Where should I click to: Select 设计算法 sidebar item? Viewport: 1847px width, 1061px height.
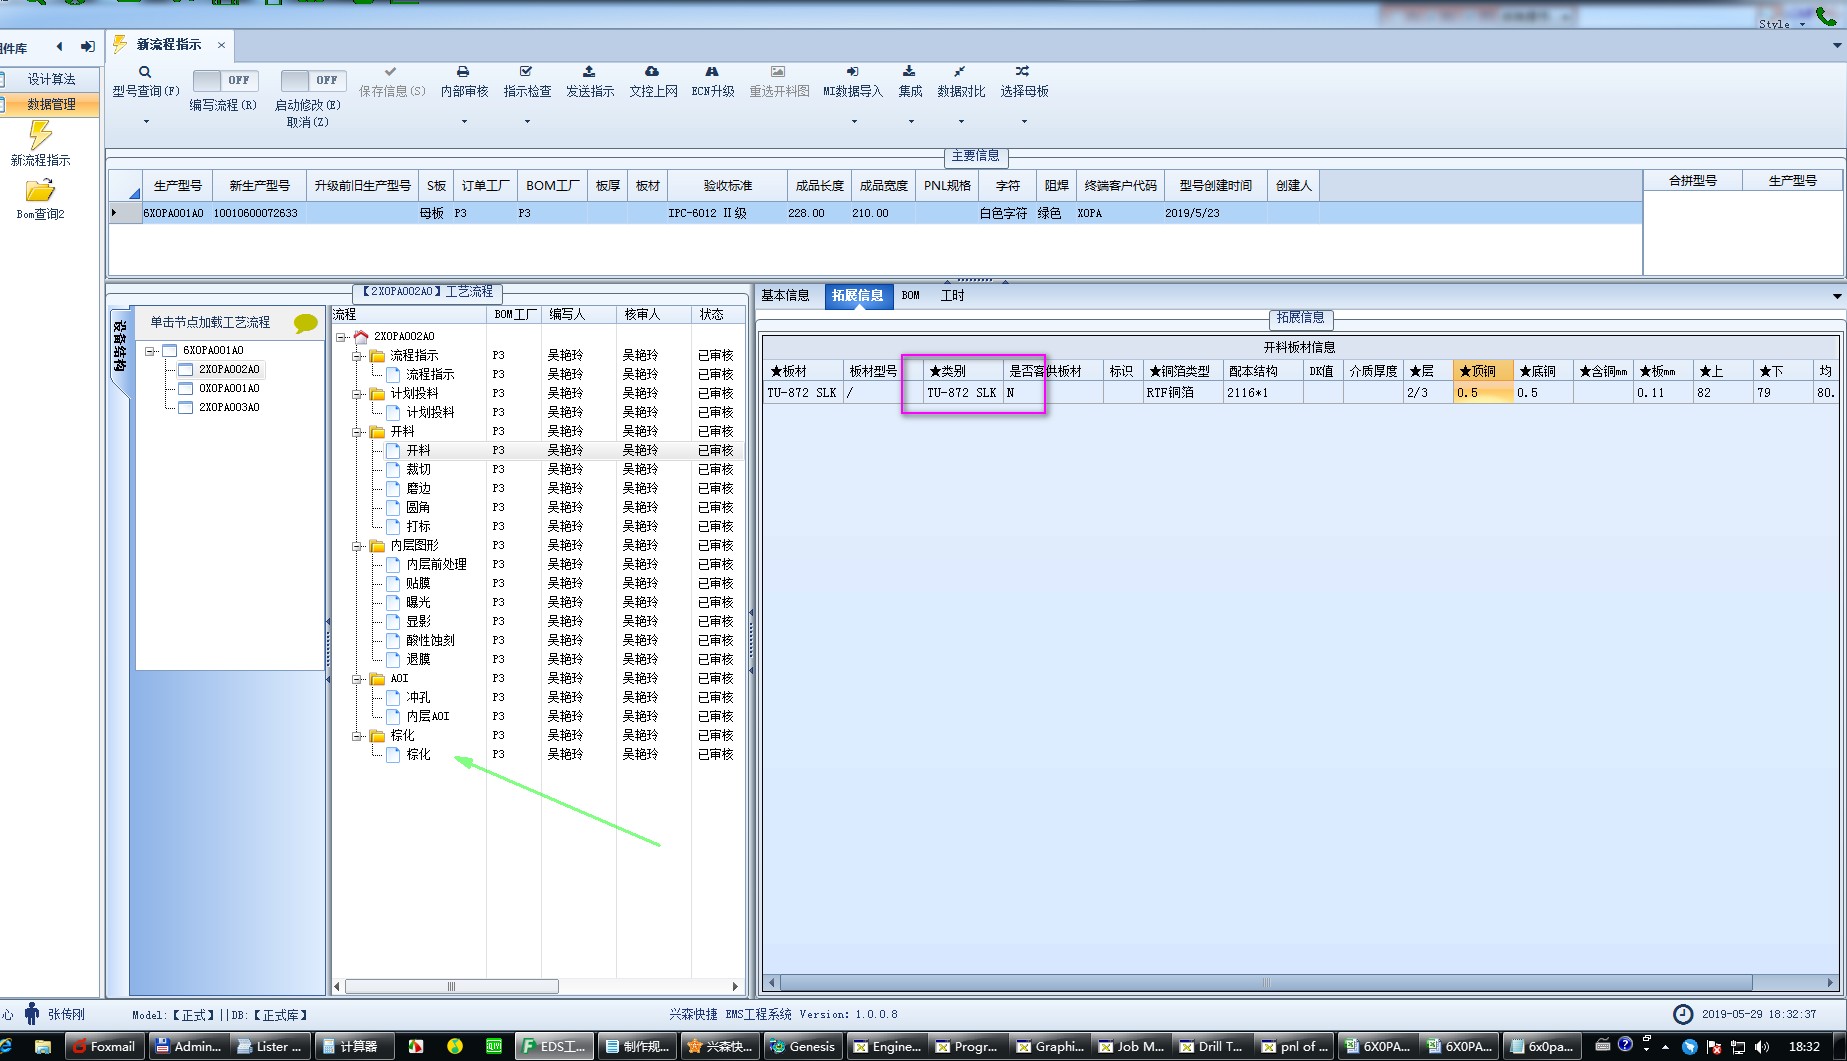click(x=50, y=80)
